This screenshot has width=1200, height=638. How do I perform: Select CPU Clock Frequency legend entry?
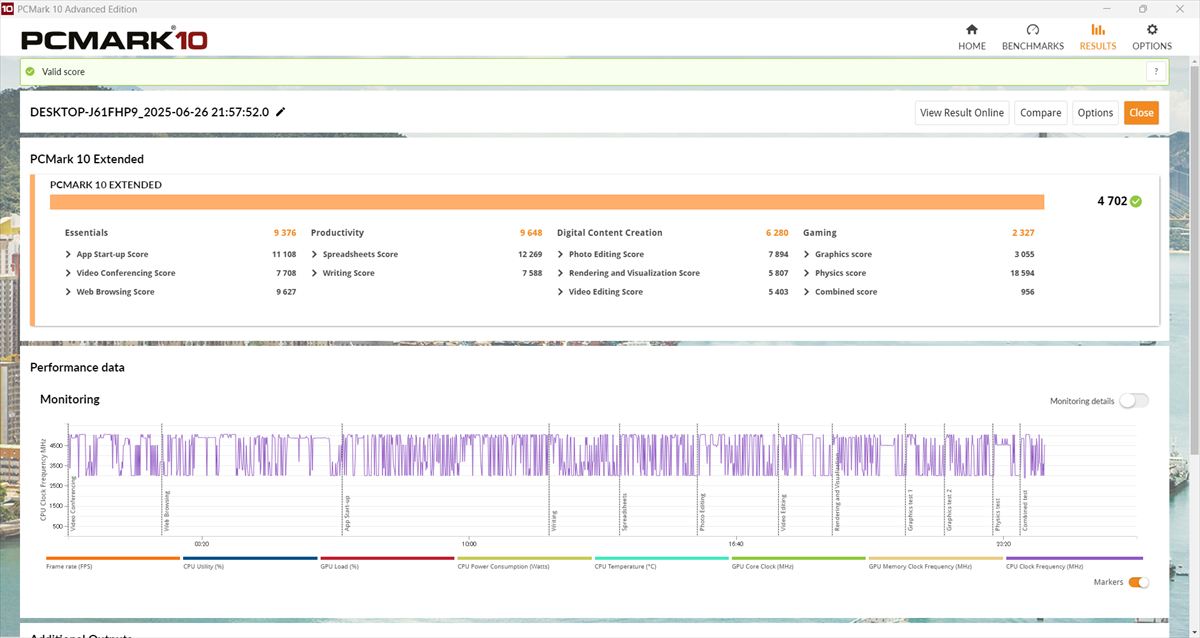tap(1072, 562)
